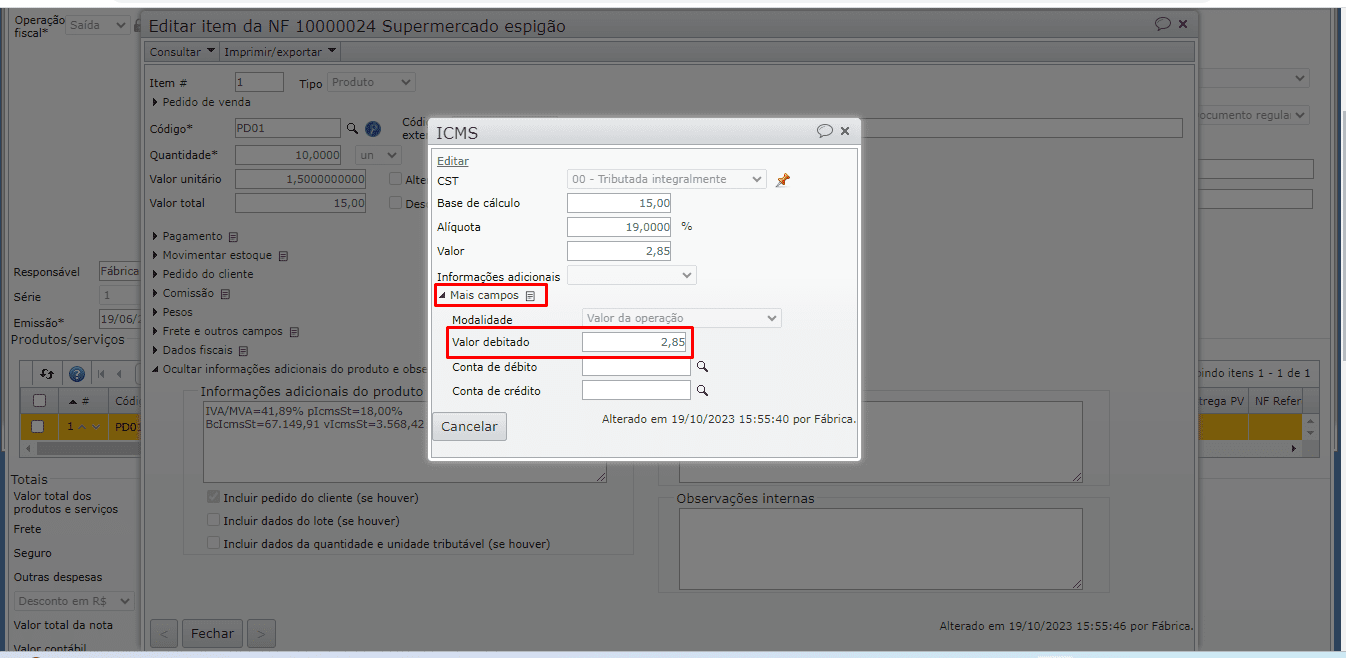Open the Consultar menu
The image size is (1346, 658).
(x=182, y=51)
